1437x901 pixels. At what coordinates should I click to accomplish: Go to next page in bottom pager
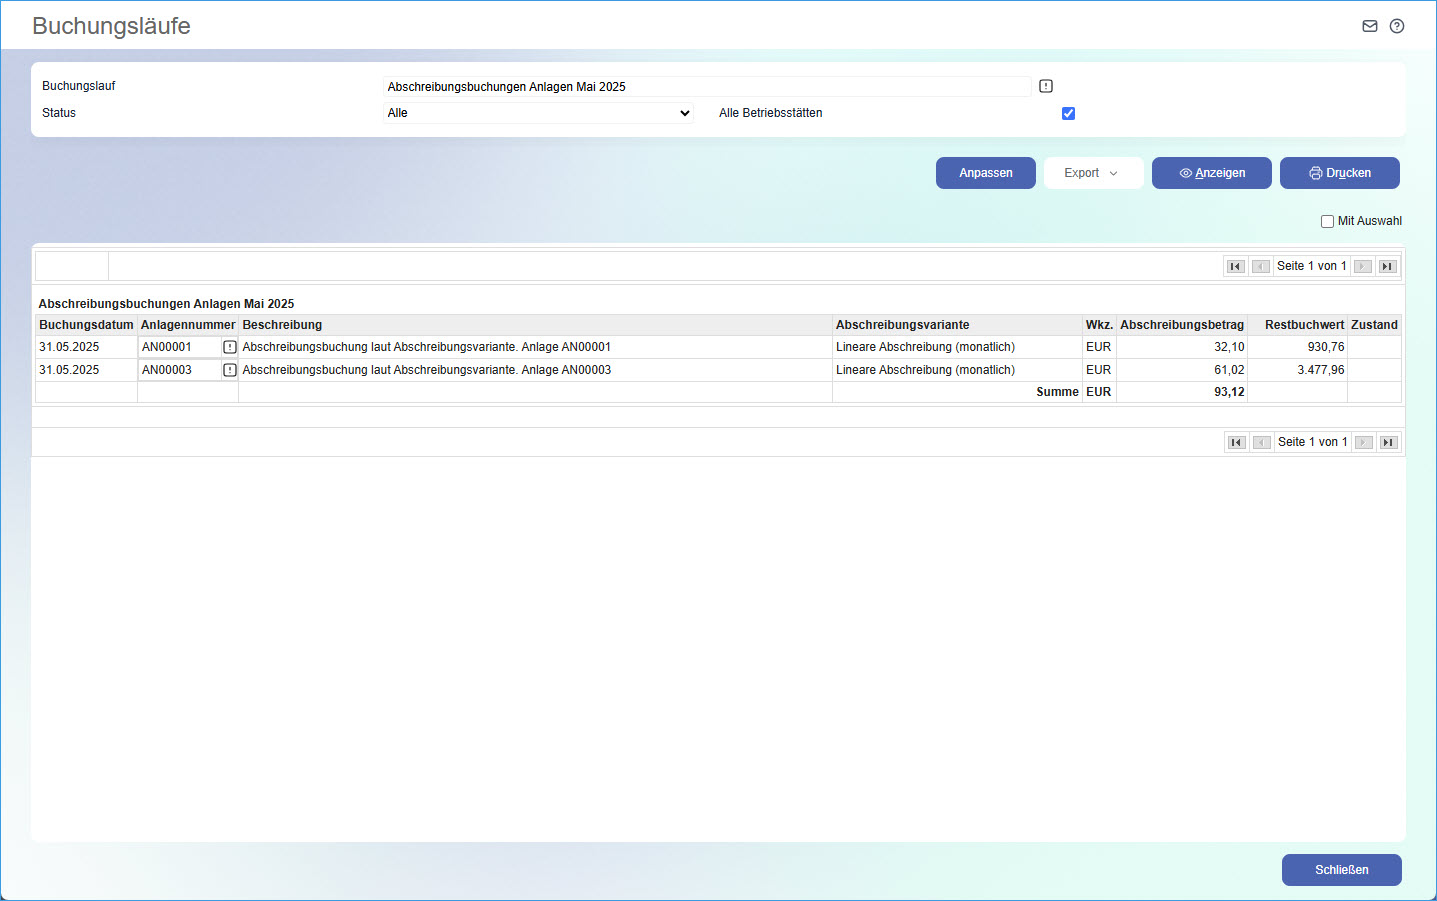coord(1364,442)
